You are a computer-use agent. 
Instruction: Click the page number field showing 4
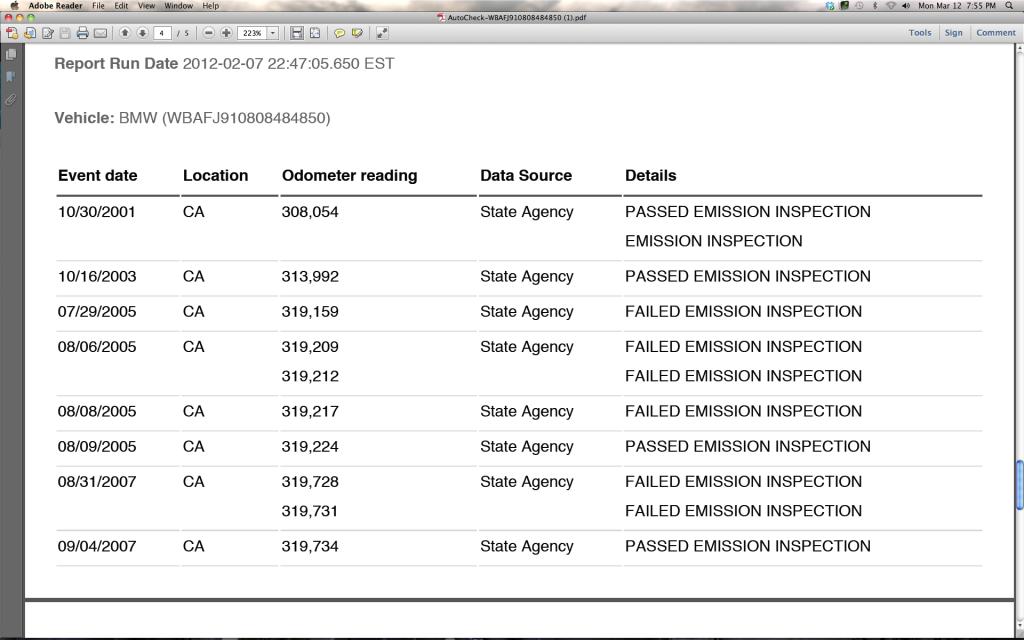pos(162,33)
